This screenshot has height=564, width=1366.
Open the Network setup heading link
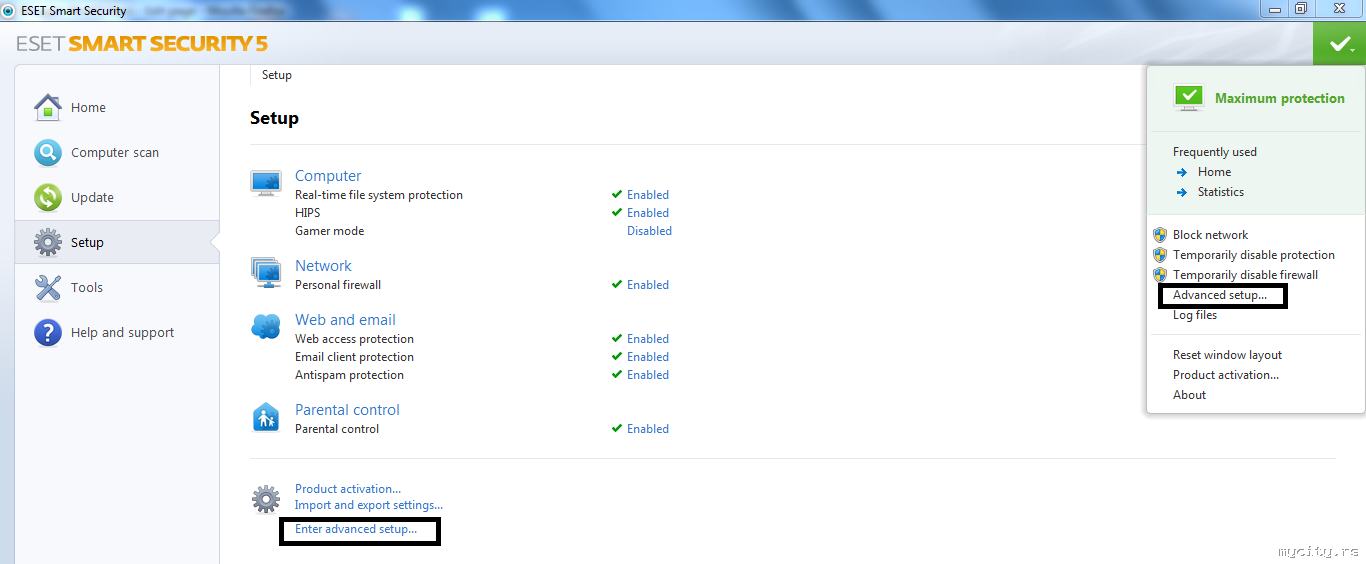(x=323, y=266)
